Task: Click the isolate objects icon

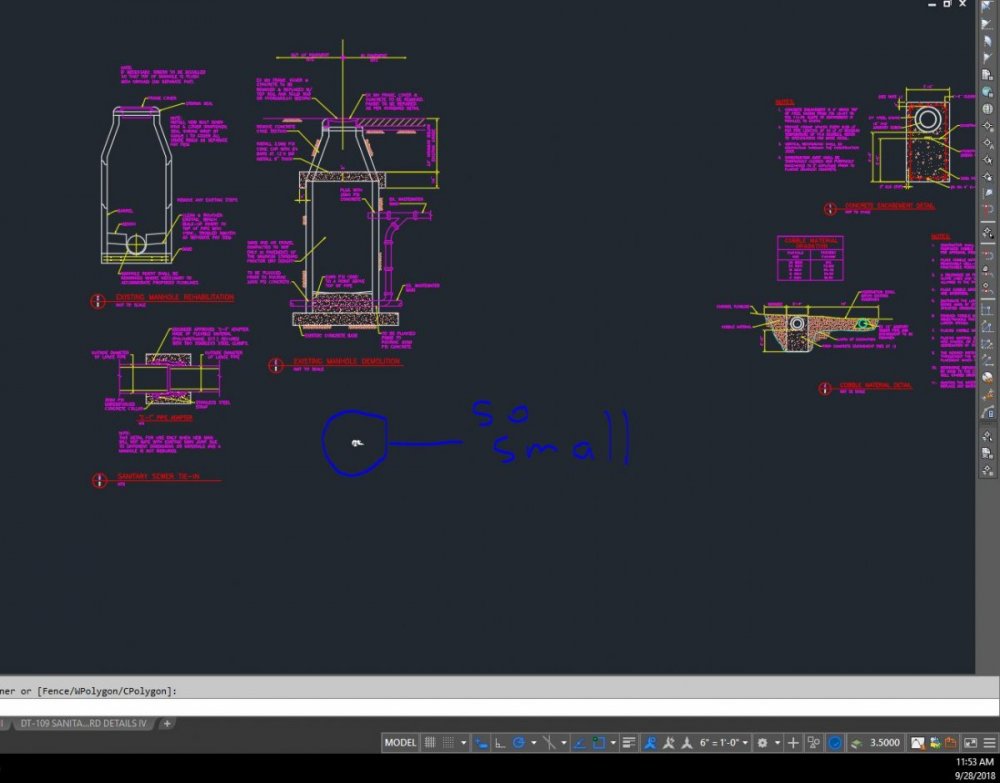Action: pos(814,742)
